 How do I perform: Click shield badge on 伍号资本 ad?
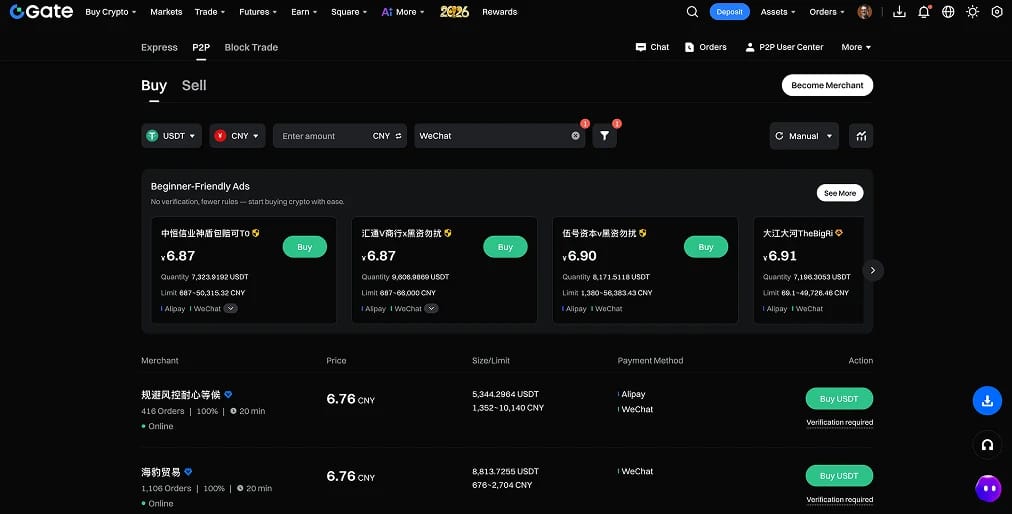pos(642,233)
